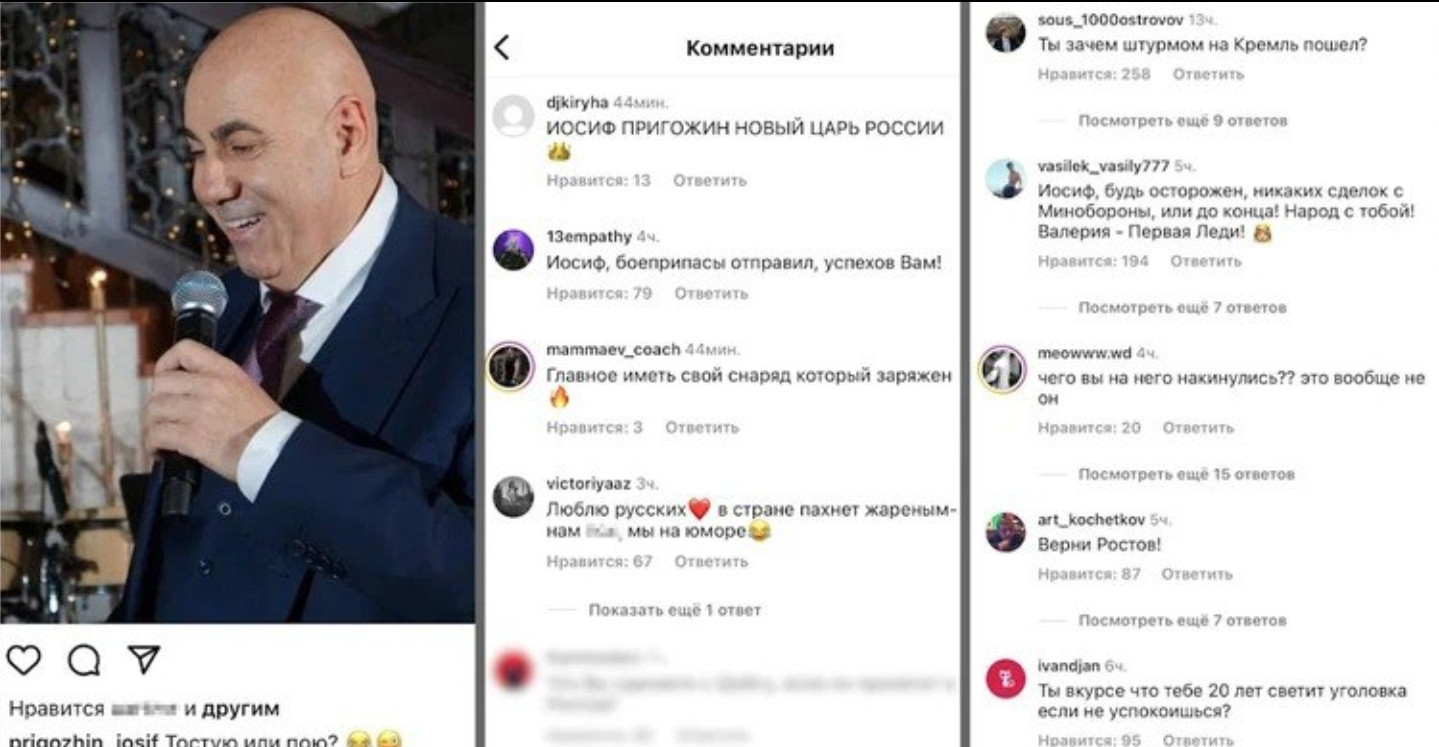This screenshot has height=747, width=1439.
Task: Open 13empathy's profile avatar
Action: click(513, 250)
